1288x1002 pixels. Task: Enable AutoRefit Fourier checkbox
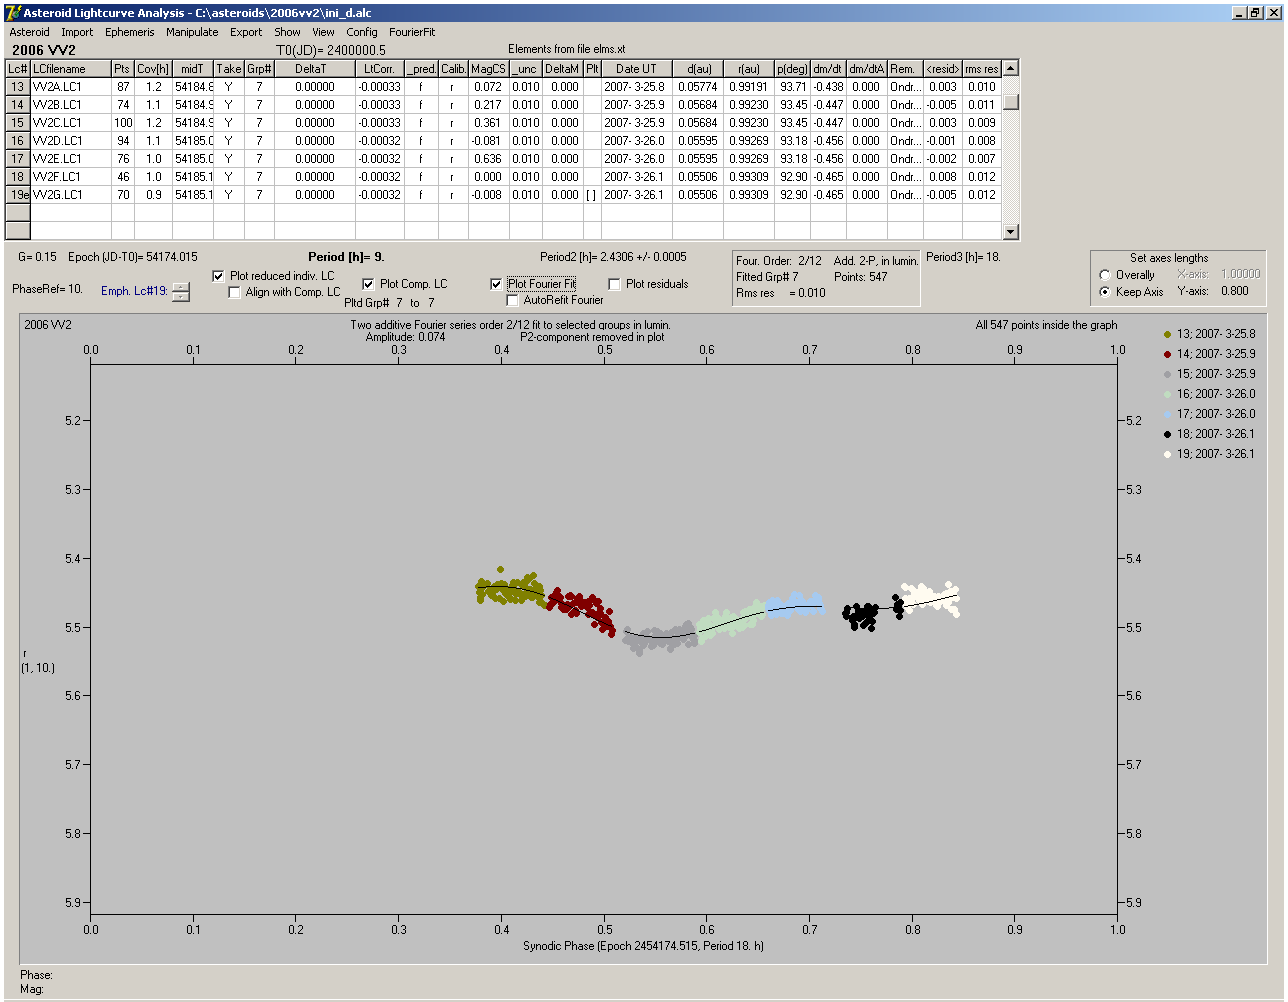pos(513,300)
